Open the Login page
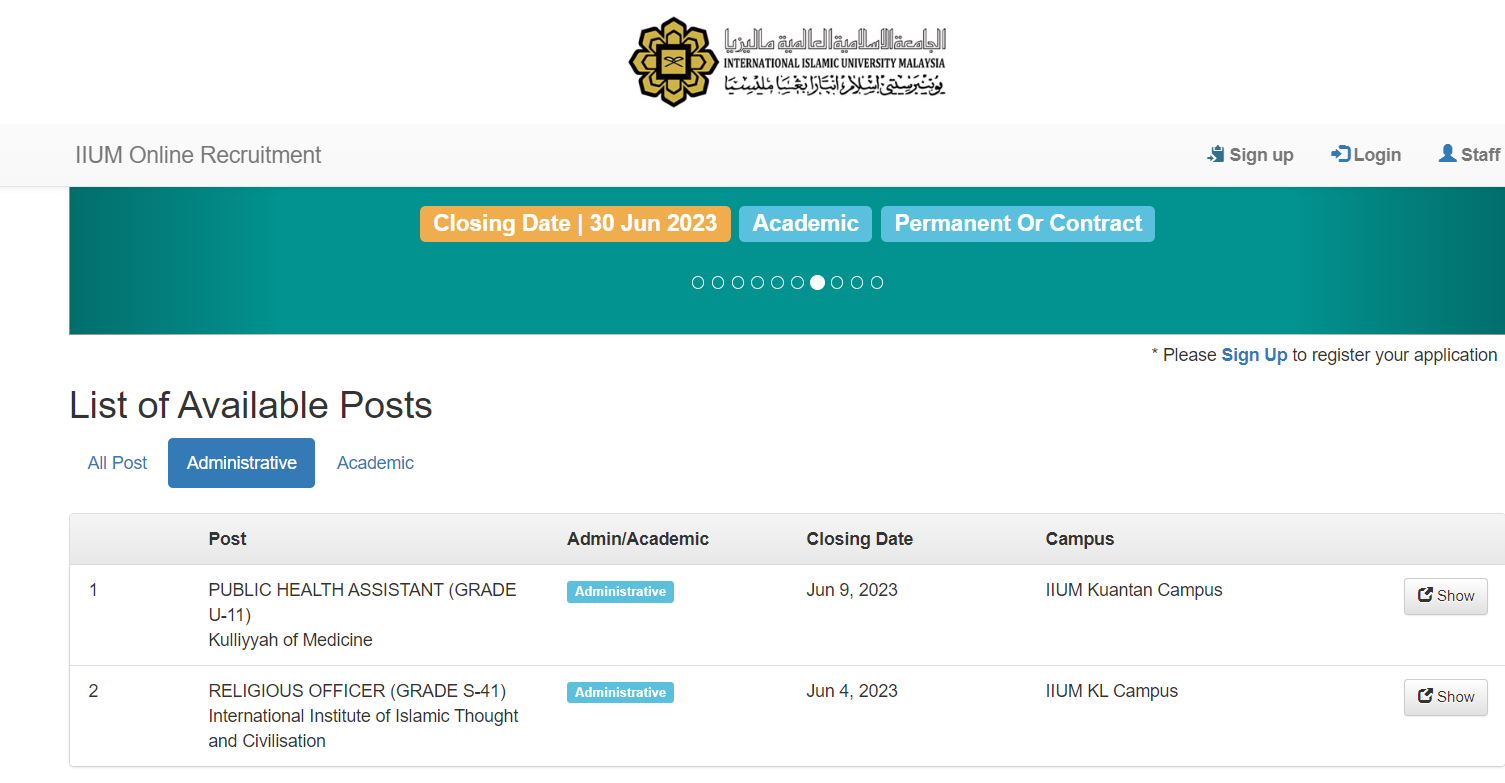This screenshot has height=783, width=1505. (x=1366, y=154)
